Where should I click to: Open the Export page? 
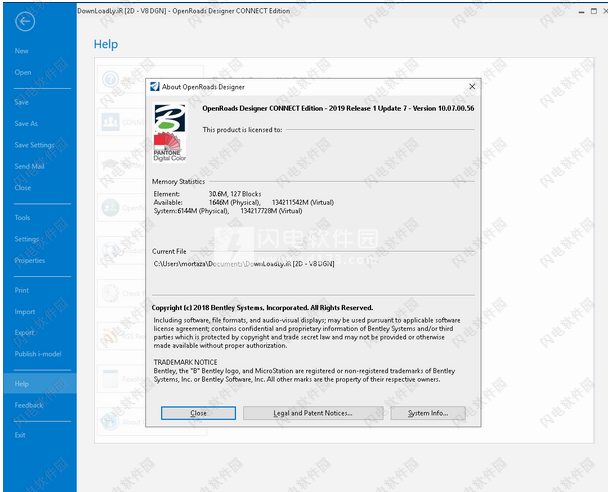(24, 333)
